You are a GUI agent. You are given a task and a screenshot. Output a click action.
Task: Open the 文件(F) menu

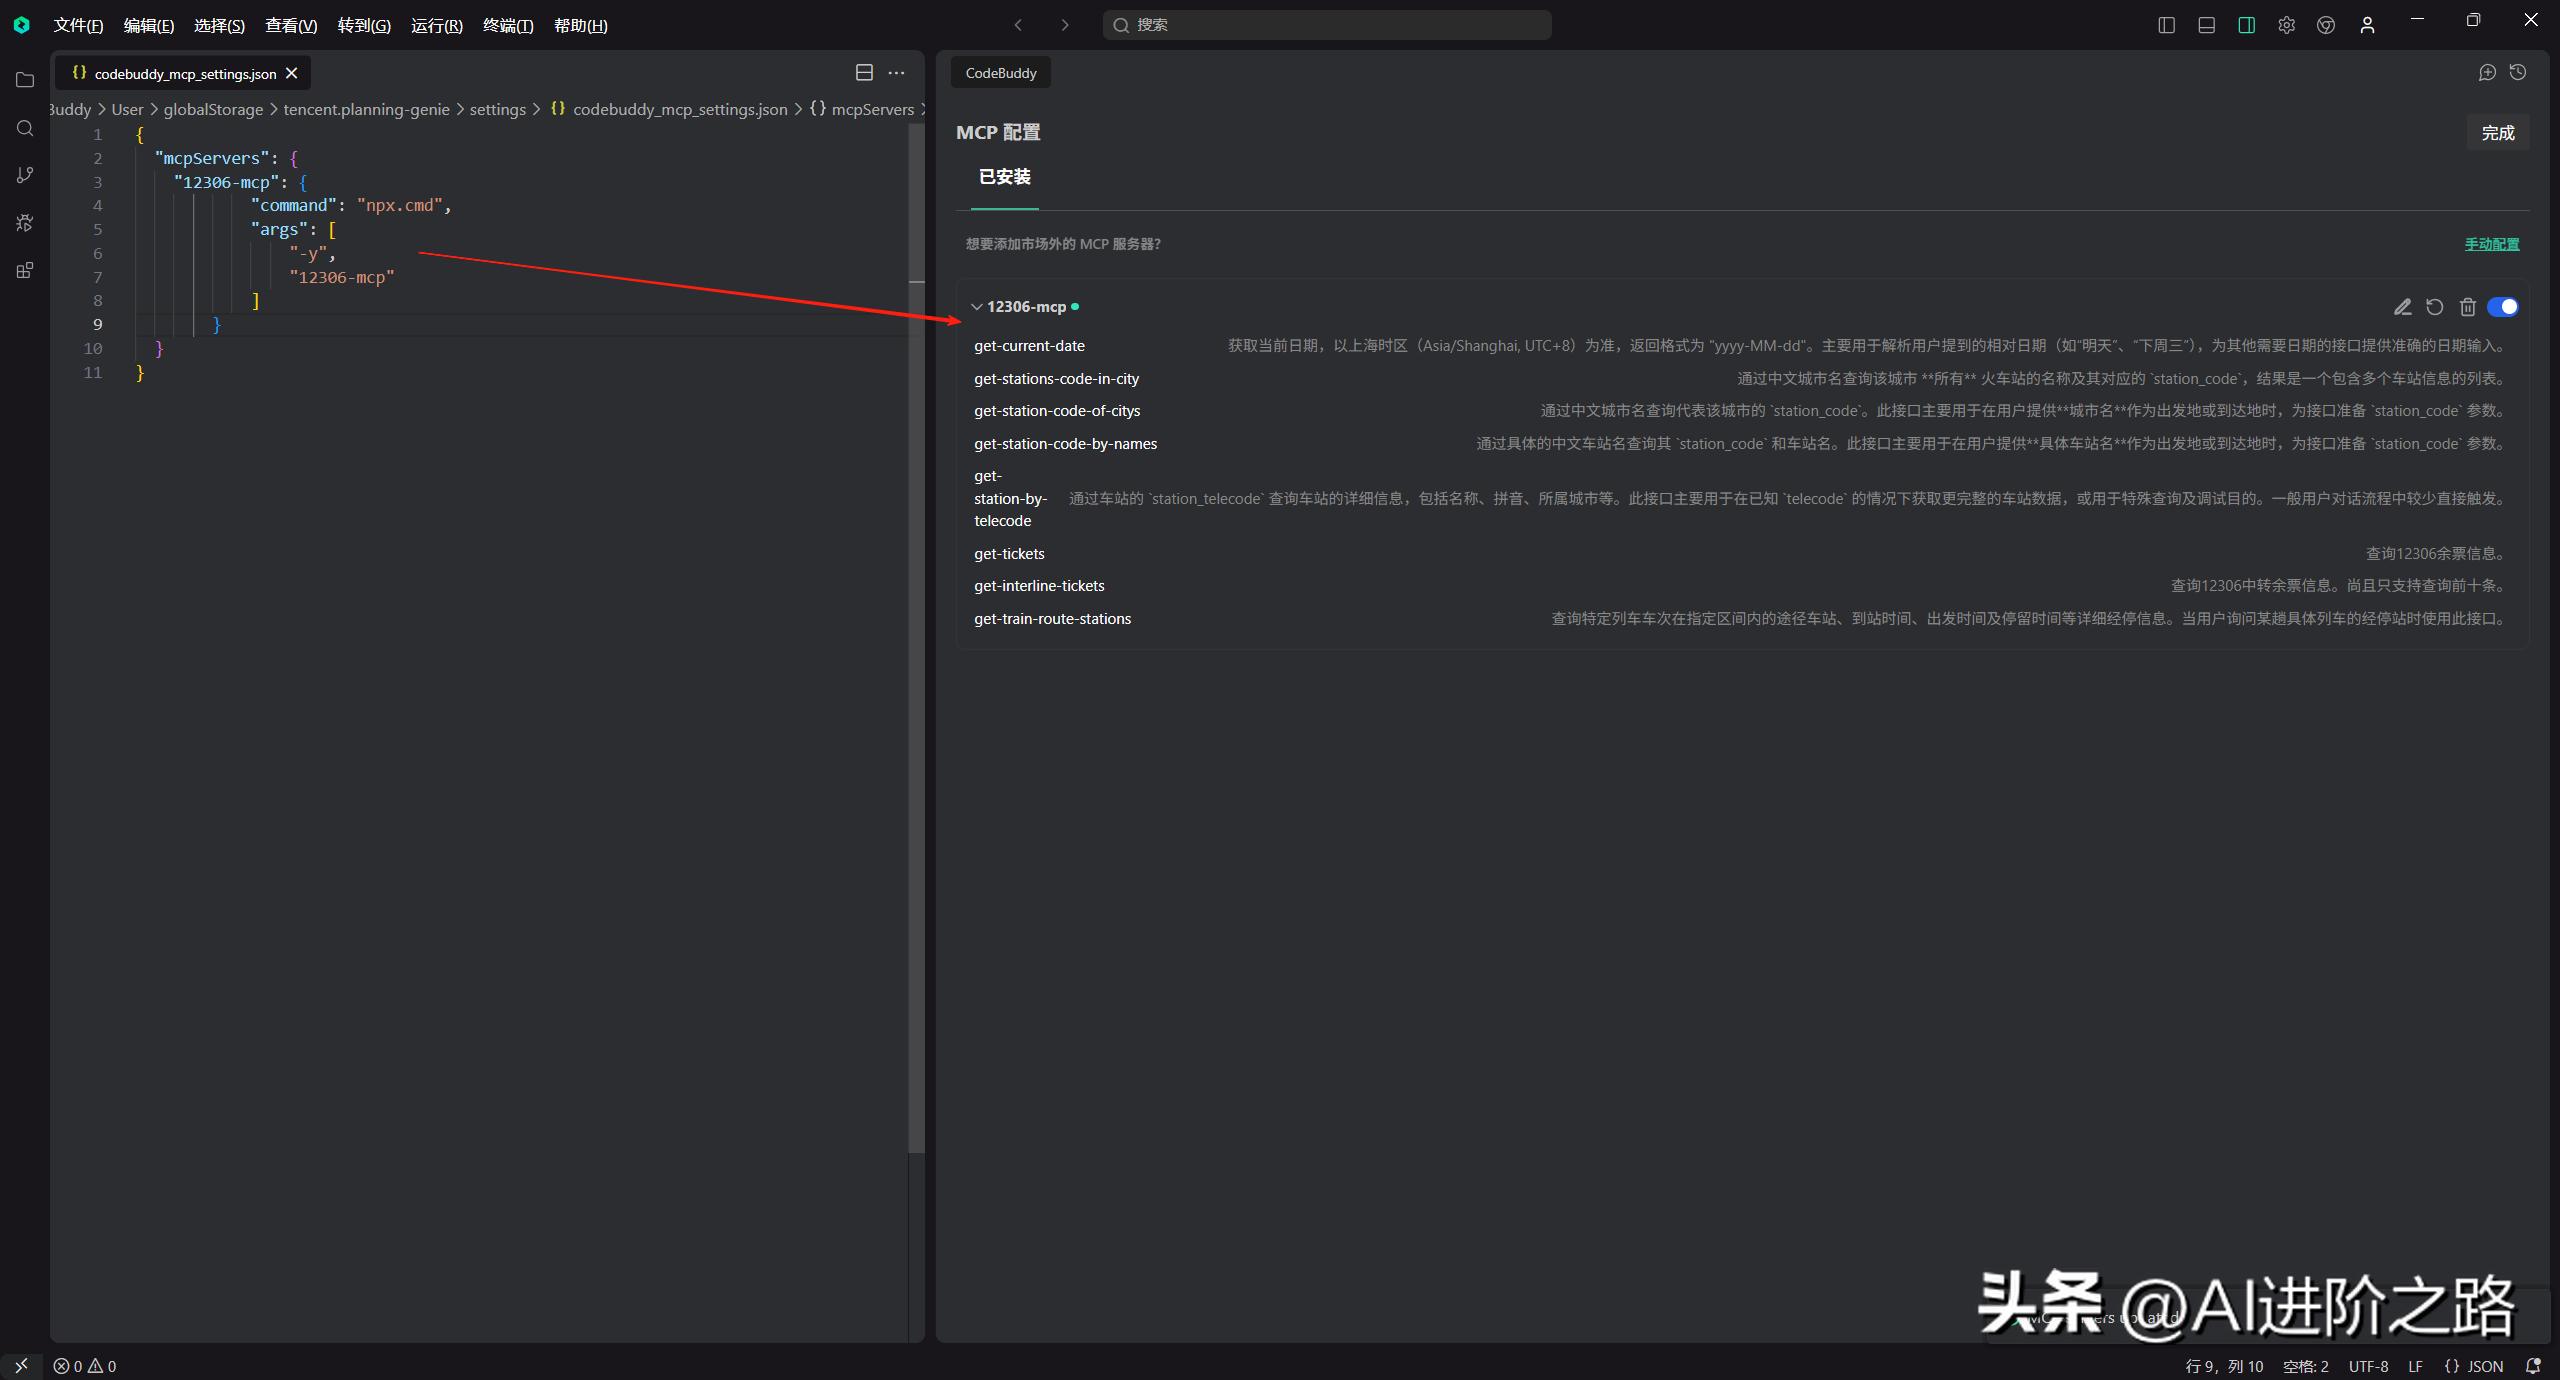[78, 25]
